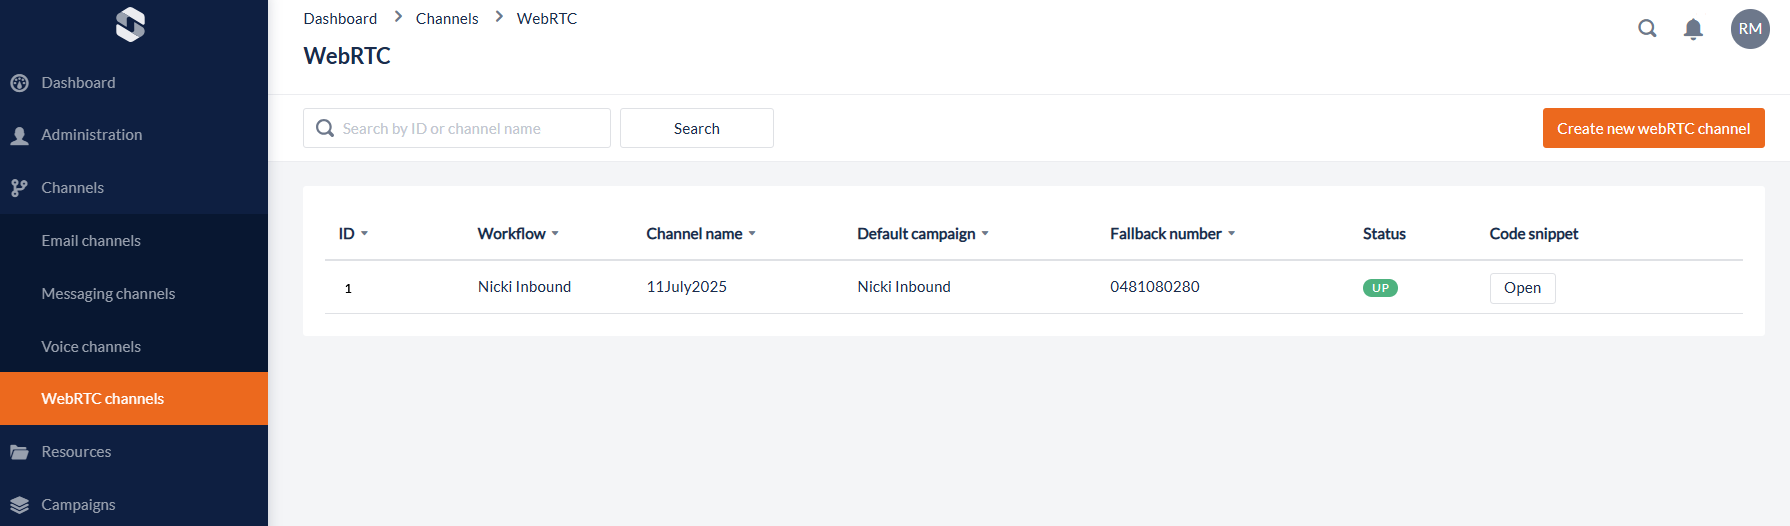Open the RM user avatar menu
The image size is (1790, 526).
(1750, 29)
